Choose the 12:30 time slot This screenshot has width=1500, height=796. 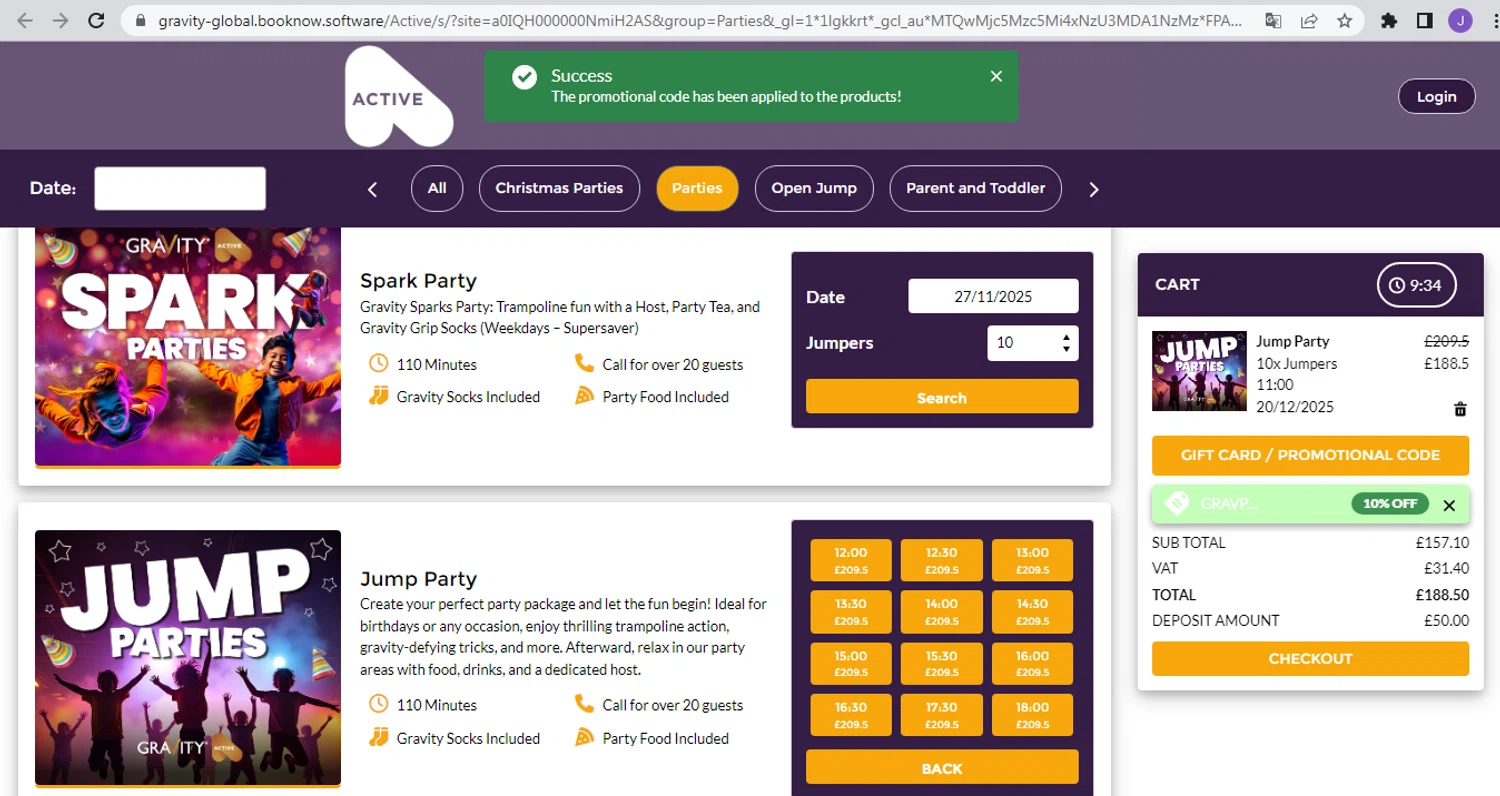tap(941, 560)
